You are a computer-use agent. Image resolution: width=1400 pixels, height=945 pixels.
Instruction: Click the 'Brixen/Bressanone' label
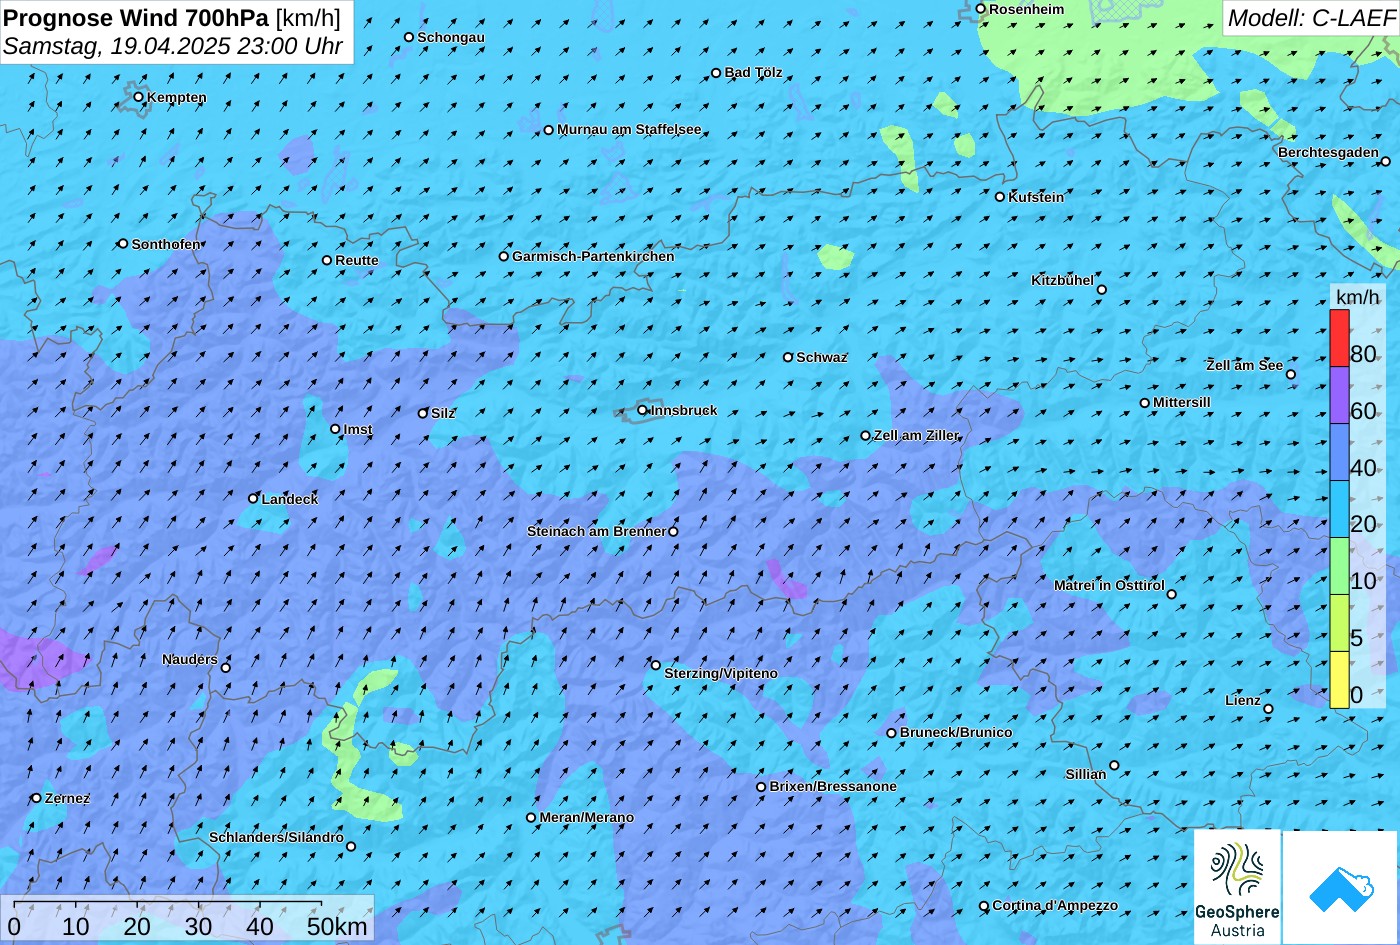point(833,786)
